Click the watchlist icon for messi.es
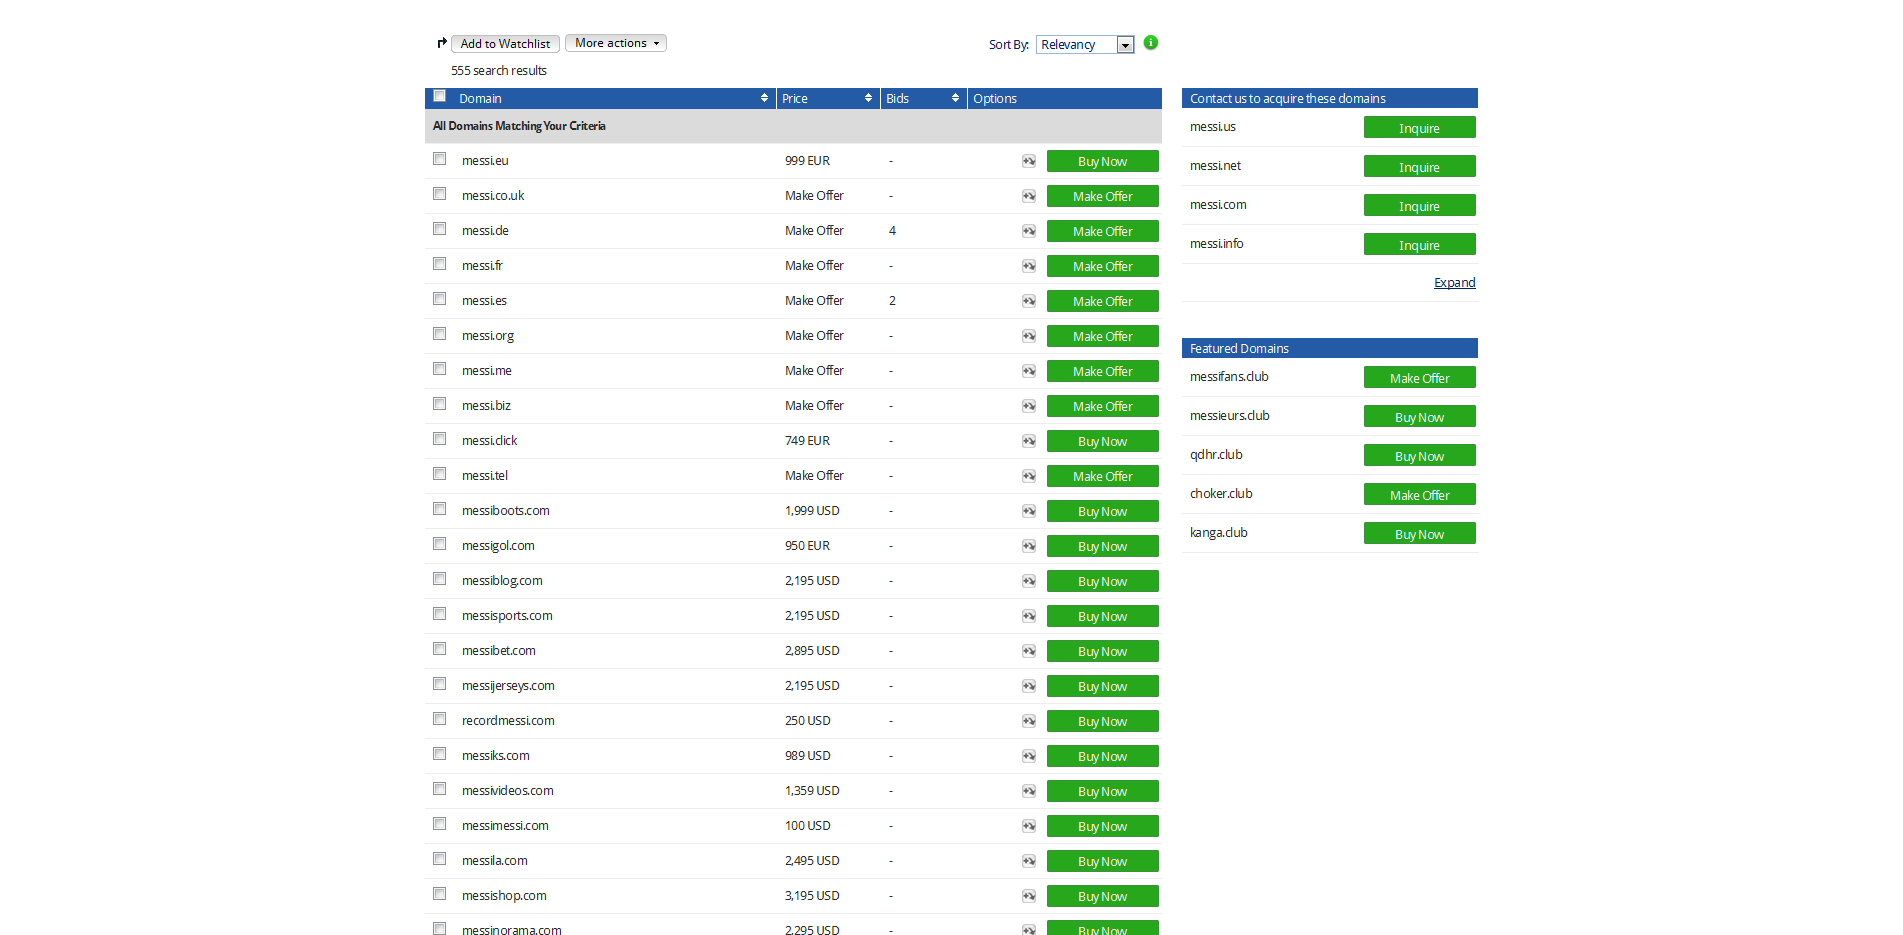Viewport: 1903px width, 935px height. point(1029,301)
